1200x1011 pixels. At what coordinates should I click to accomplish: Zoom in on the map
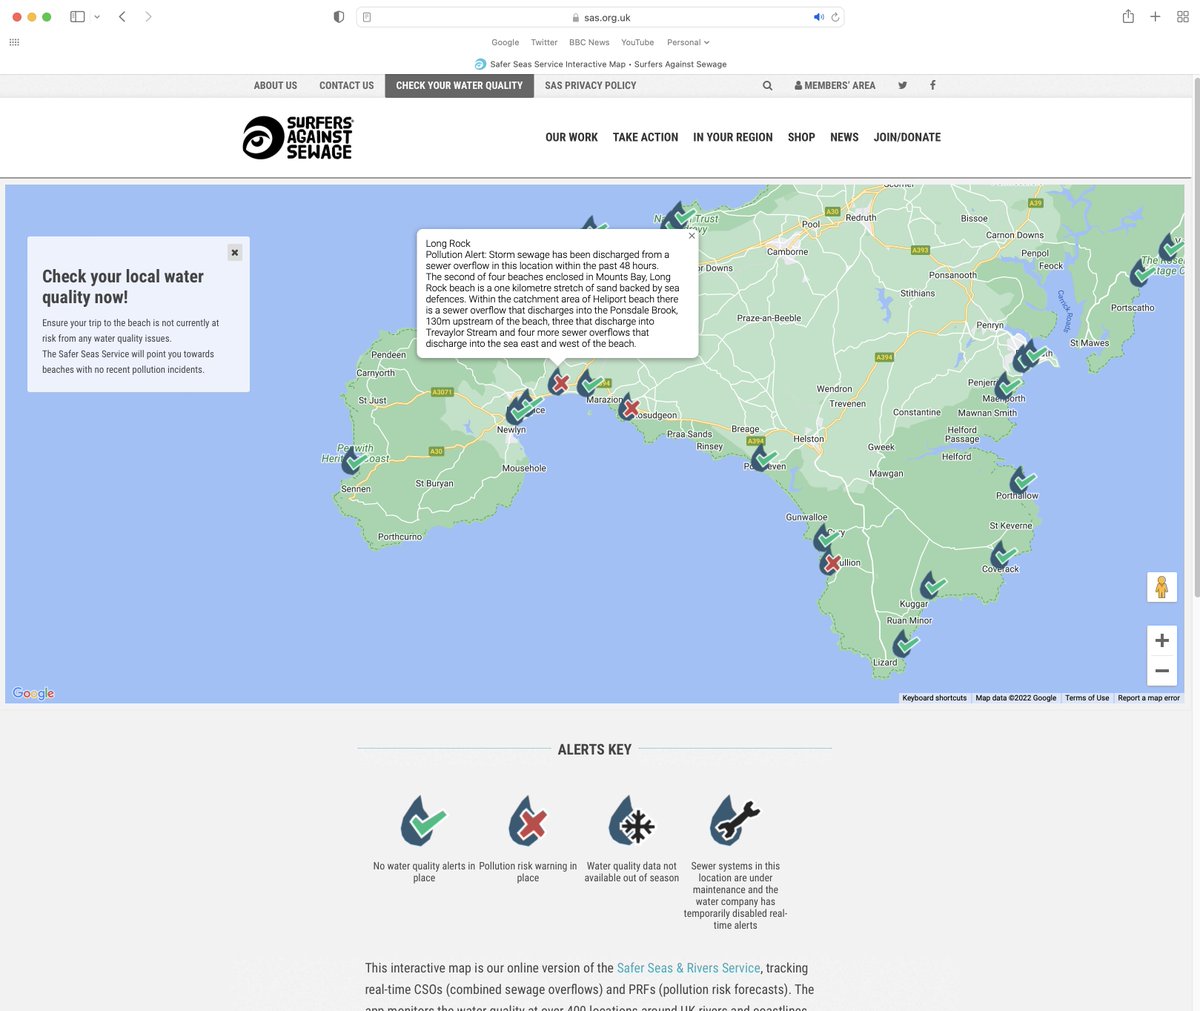click(x=1162, y=641)
